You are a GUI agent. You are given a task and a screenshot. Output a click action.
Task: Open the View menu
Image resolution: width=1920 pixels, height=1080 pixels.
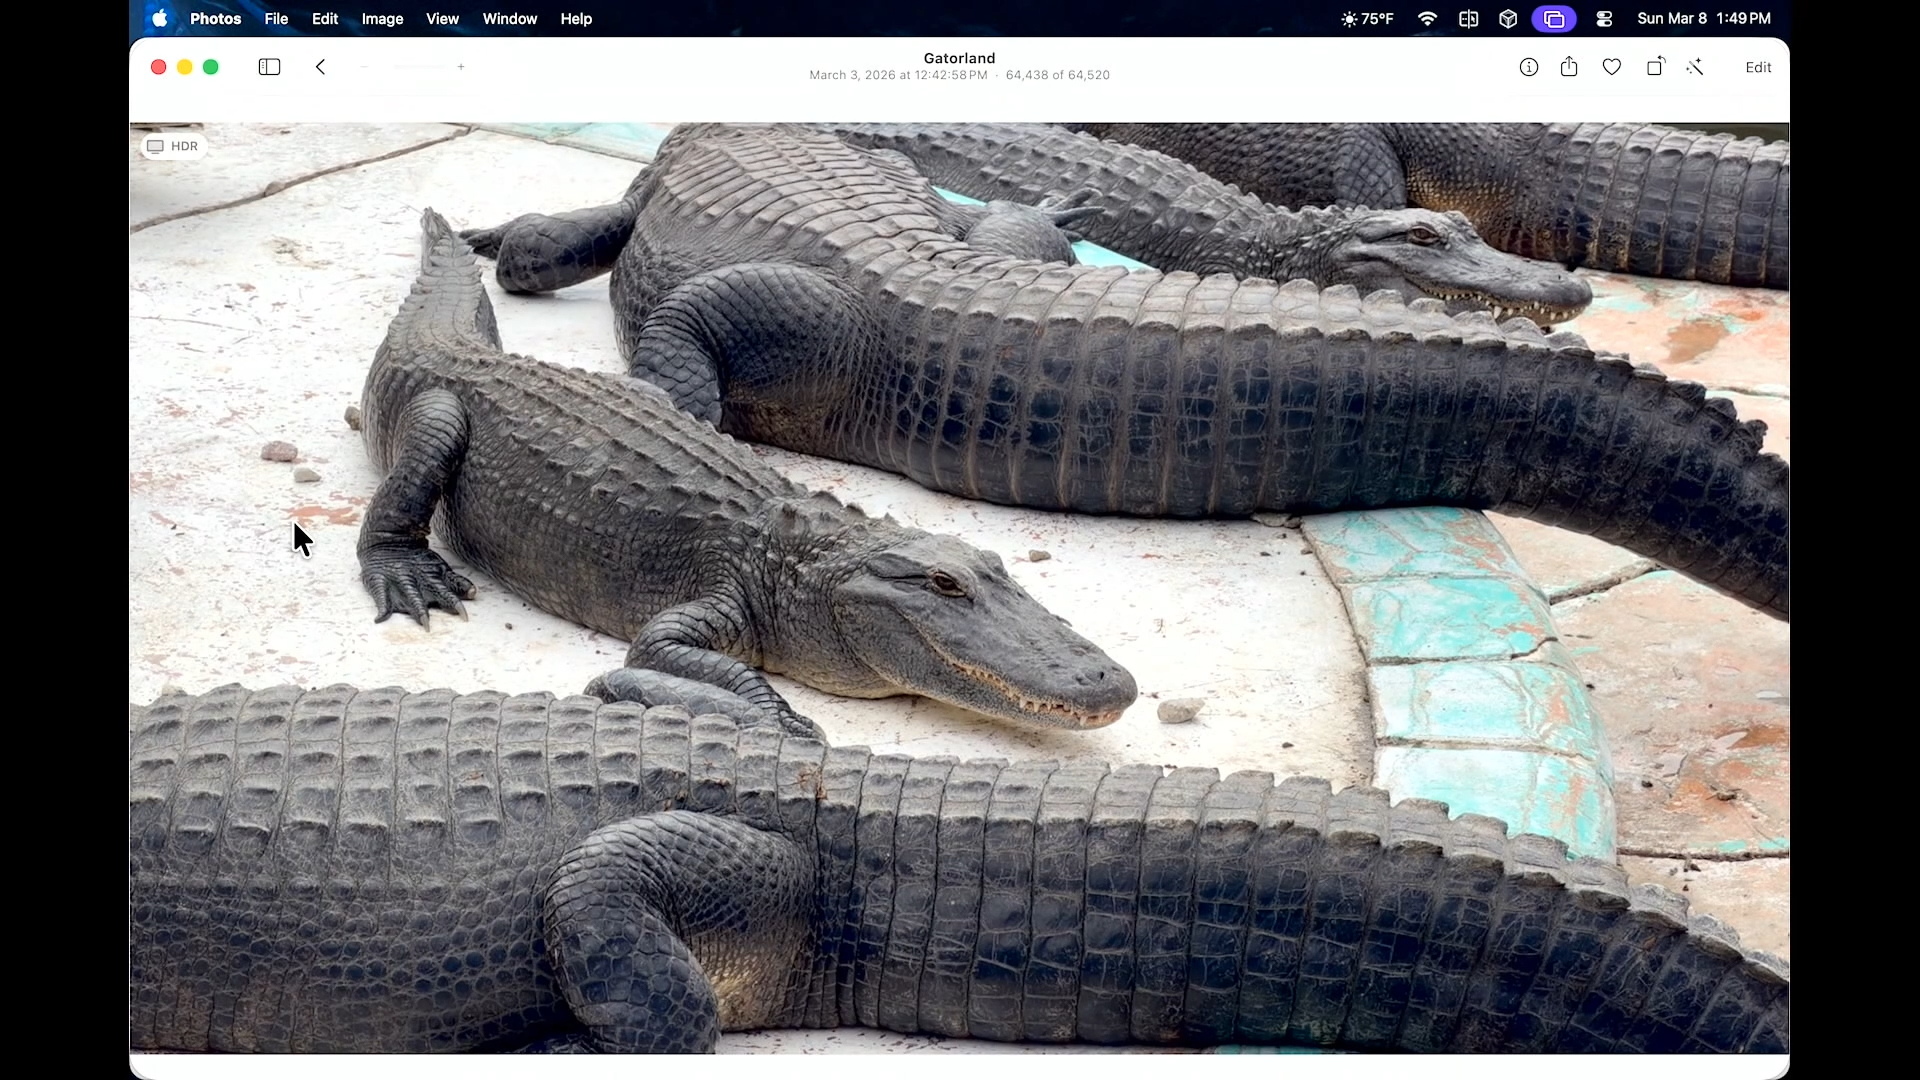click(442, 19)
